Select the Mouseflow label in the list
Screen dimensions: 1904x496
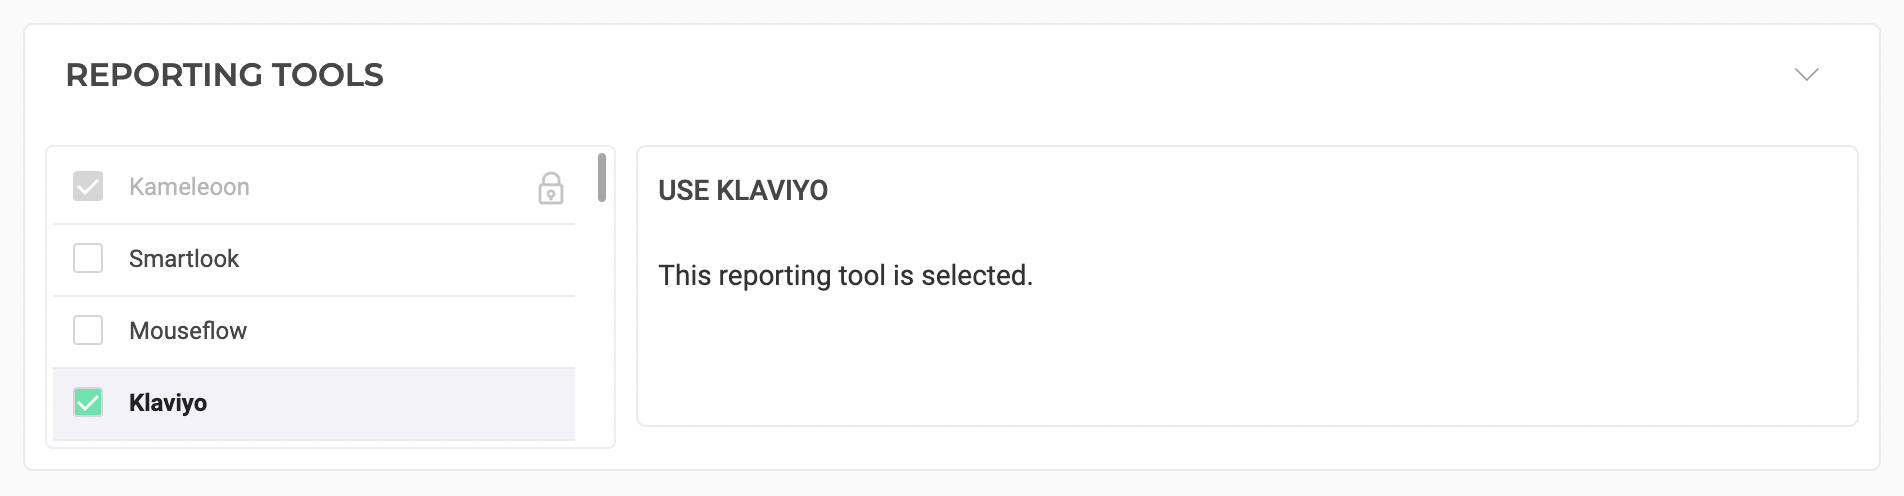[x=188, y=331]
